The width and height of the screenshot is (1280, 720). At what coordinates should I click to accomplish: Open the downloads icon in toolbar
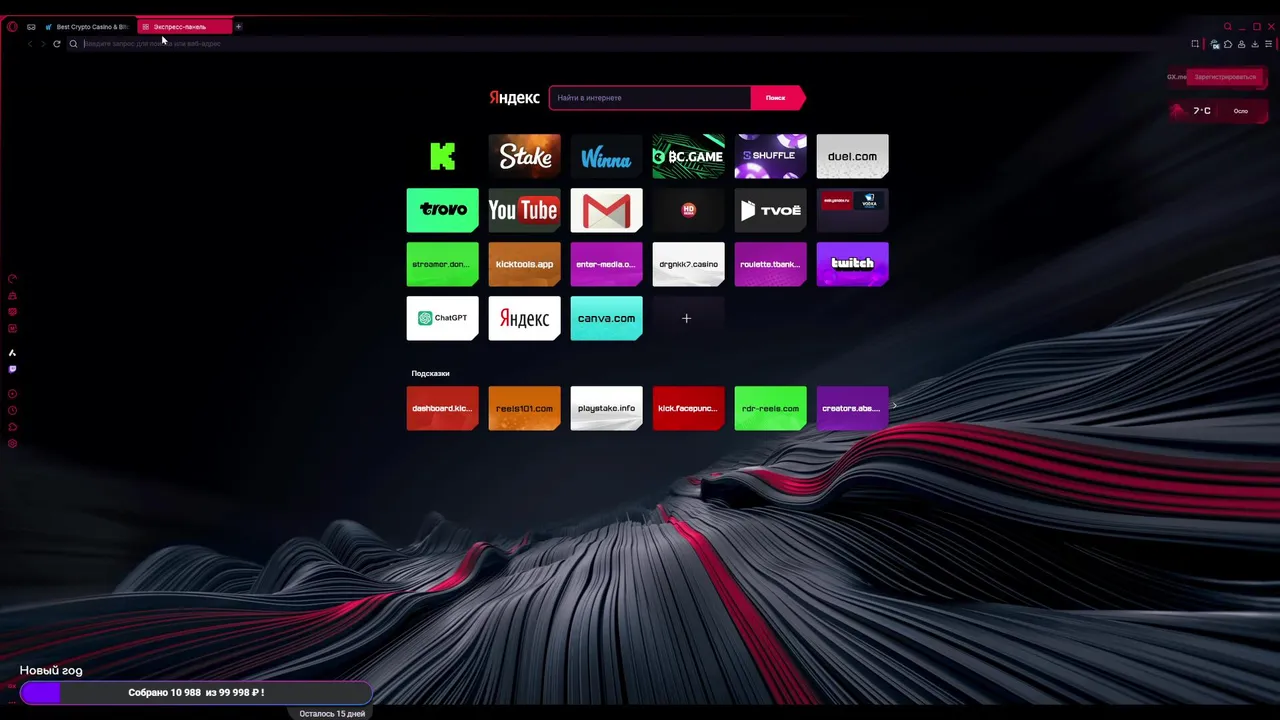(1255, 44)
